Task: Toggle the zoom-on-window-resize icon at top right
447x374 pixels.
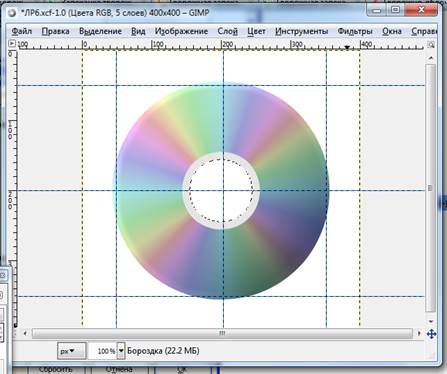Action: [x=431, y=44]
